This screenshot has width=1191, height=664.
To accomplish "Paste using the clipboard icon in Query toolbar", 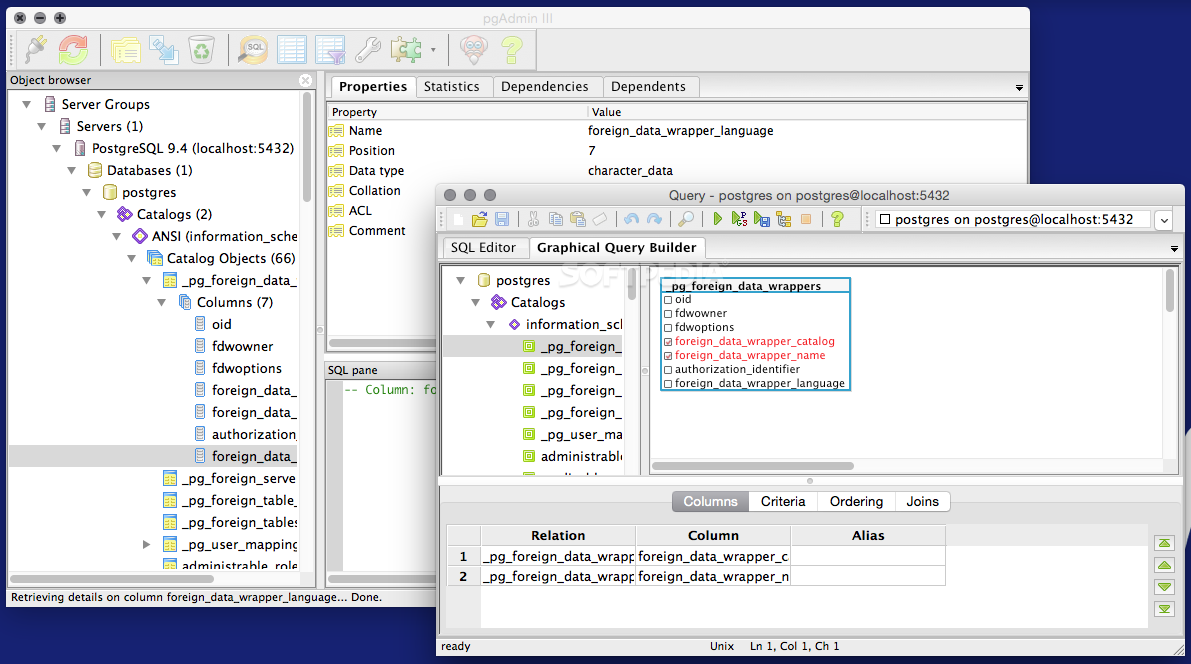I will (578, 220).
